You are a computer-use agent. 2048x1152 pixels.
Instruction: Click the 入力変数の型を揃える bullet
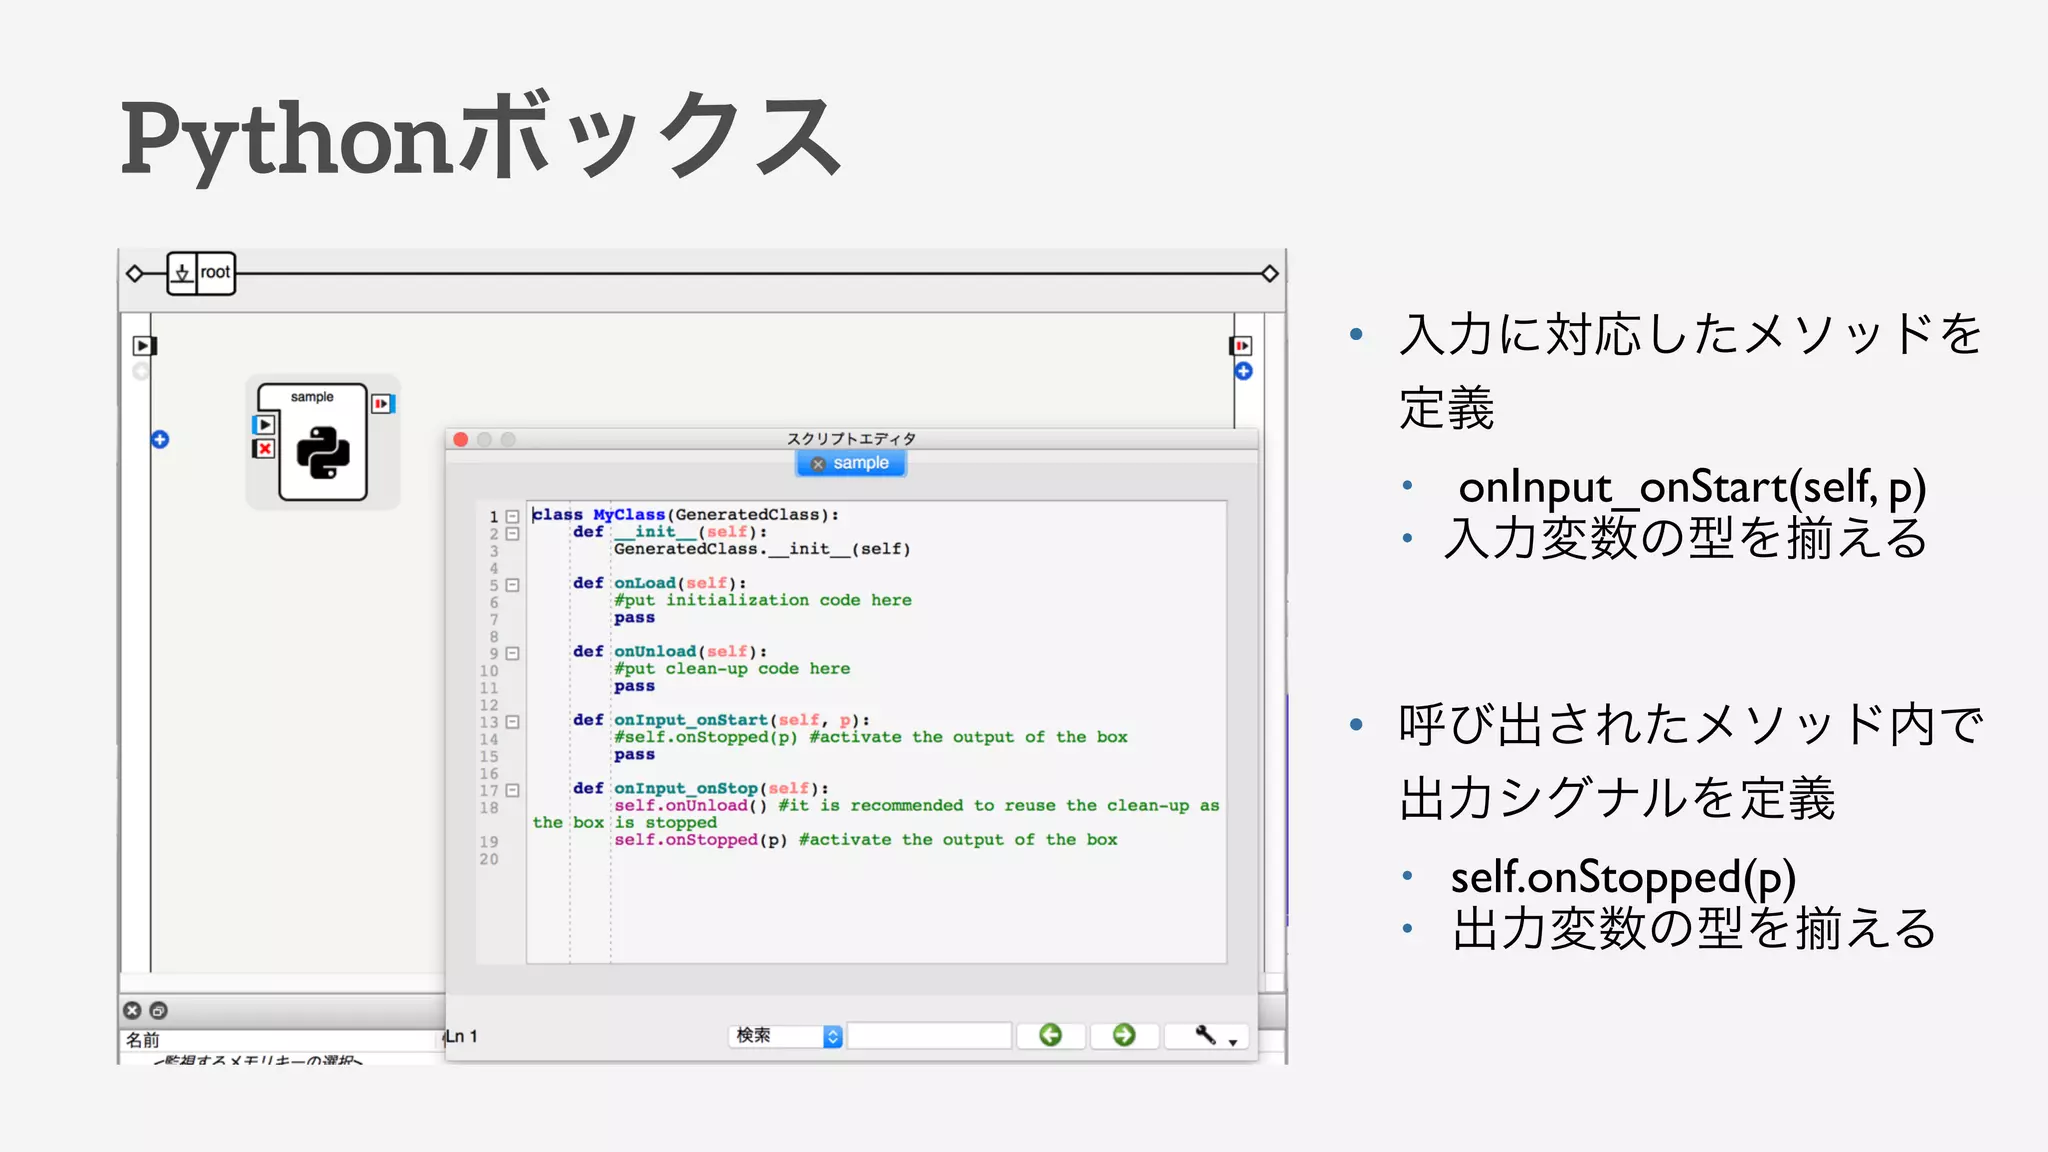[1686, 538]
